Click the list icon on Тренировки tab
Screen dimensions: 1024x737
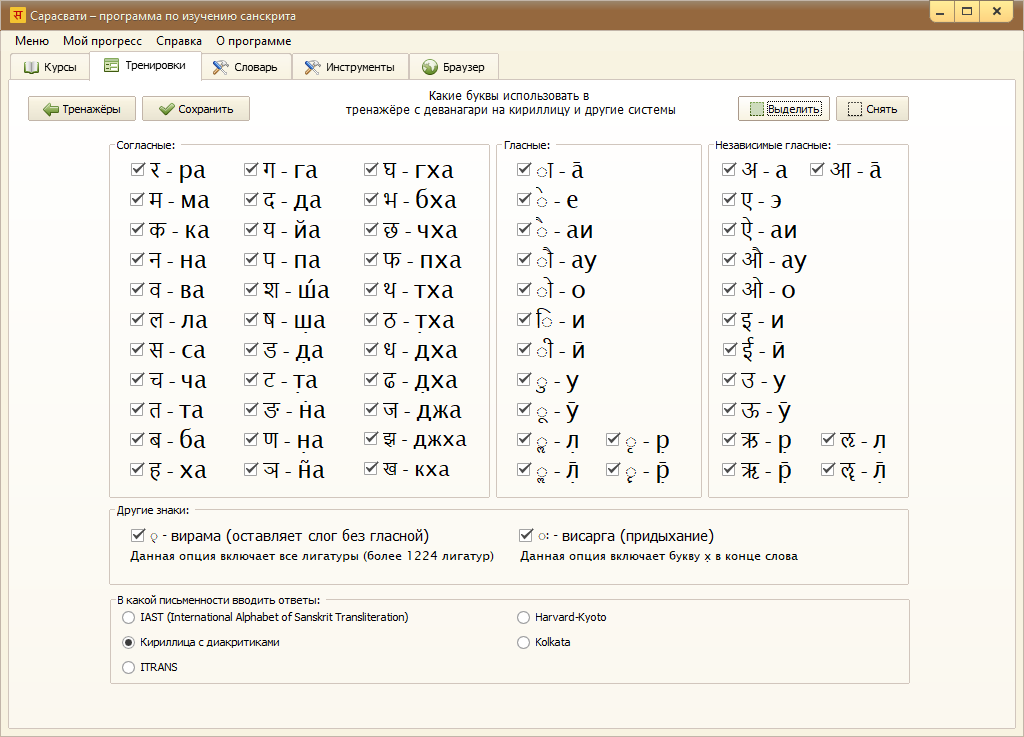pyautogui.click(x=111, y=66)
